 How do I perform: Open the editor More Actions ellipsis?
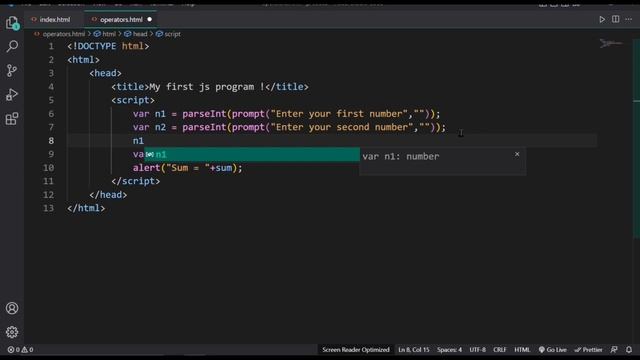point(629,19)
